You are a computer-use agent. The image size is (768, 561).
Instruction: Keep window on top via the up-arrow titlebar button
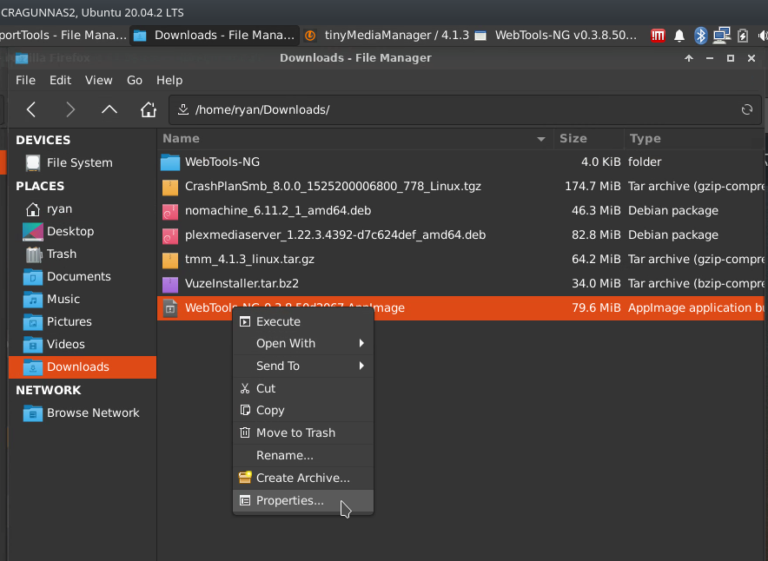click(x=689, y=58)
